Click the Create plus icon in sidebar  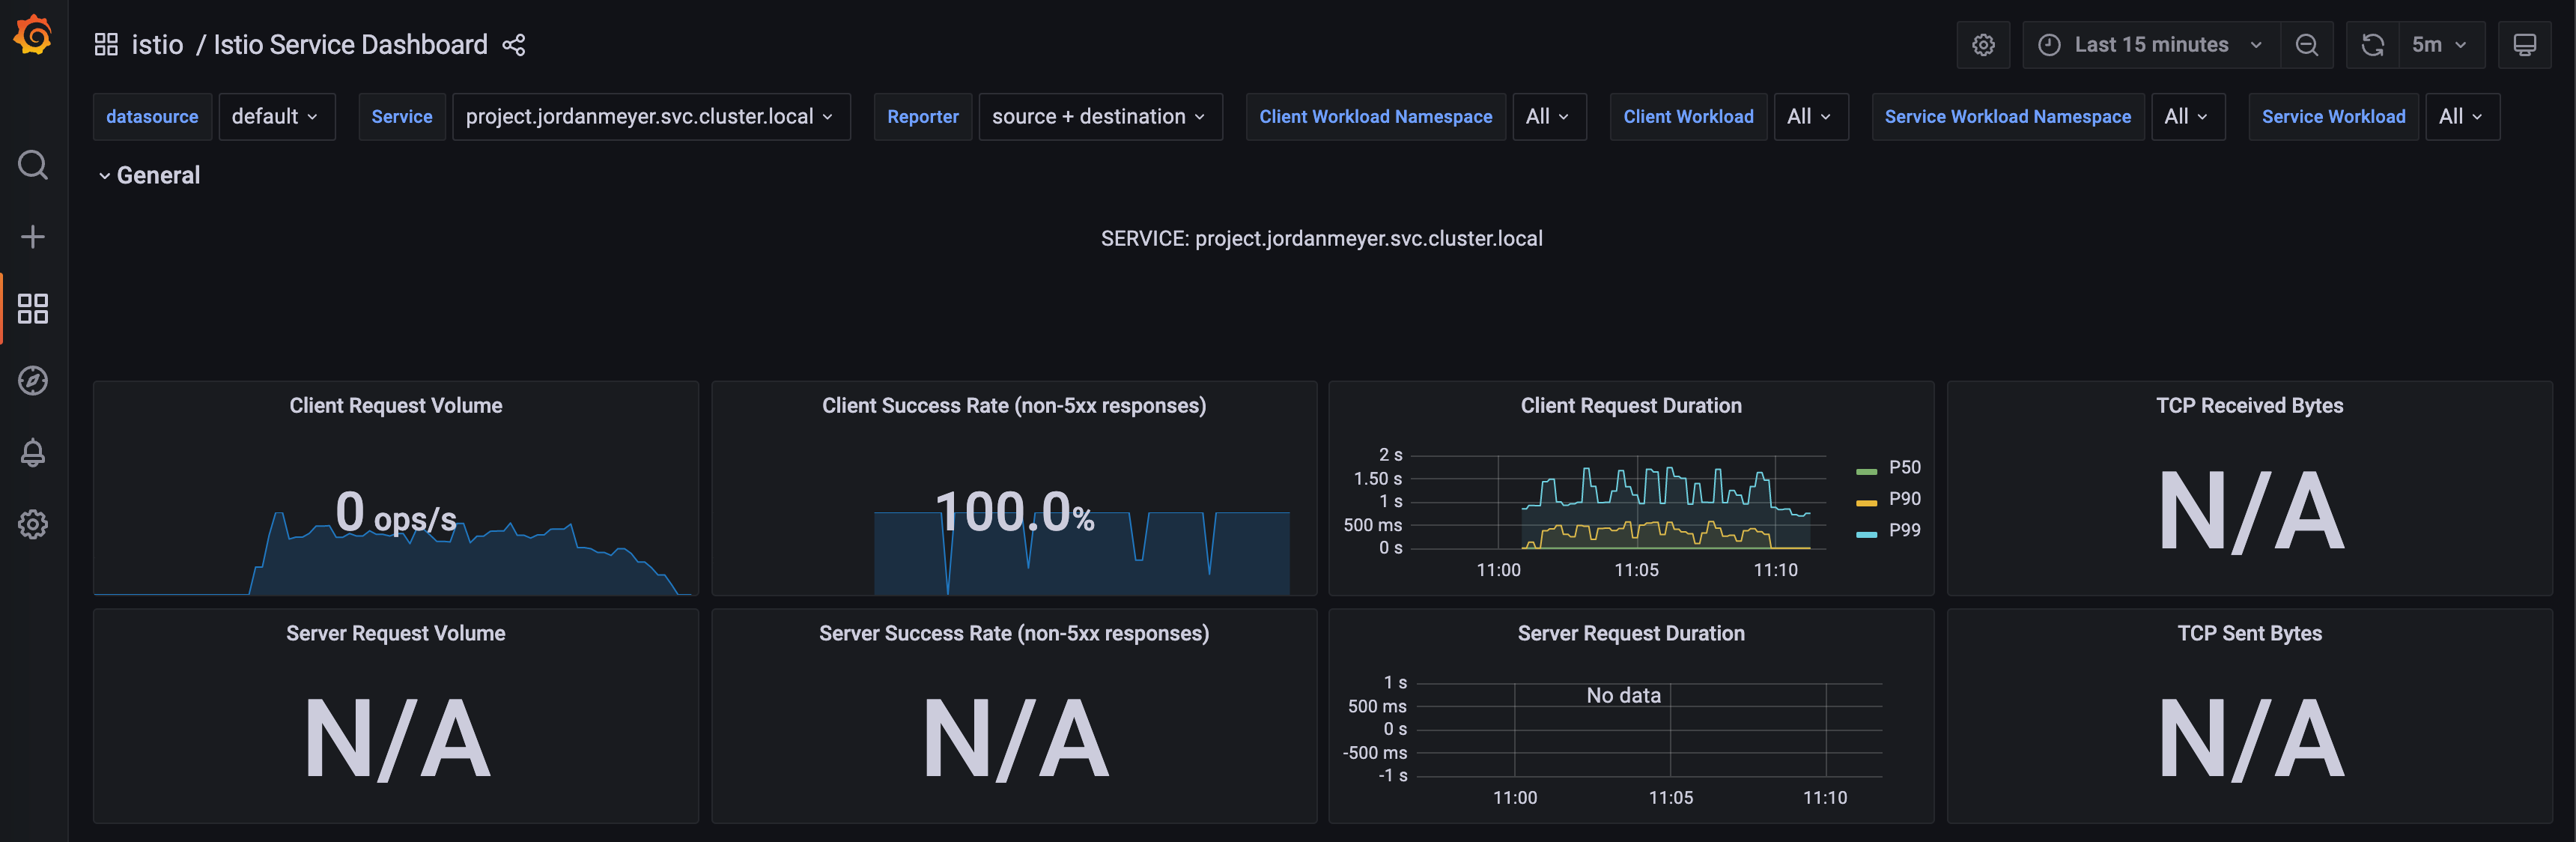coord(33,237)
